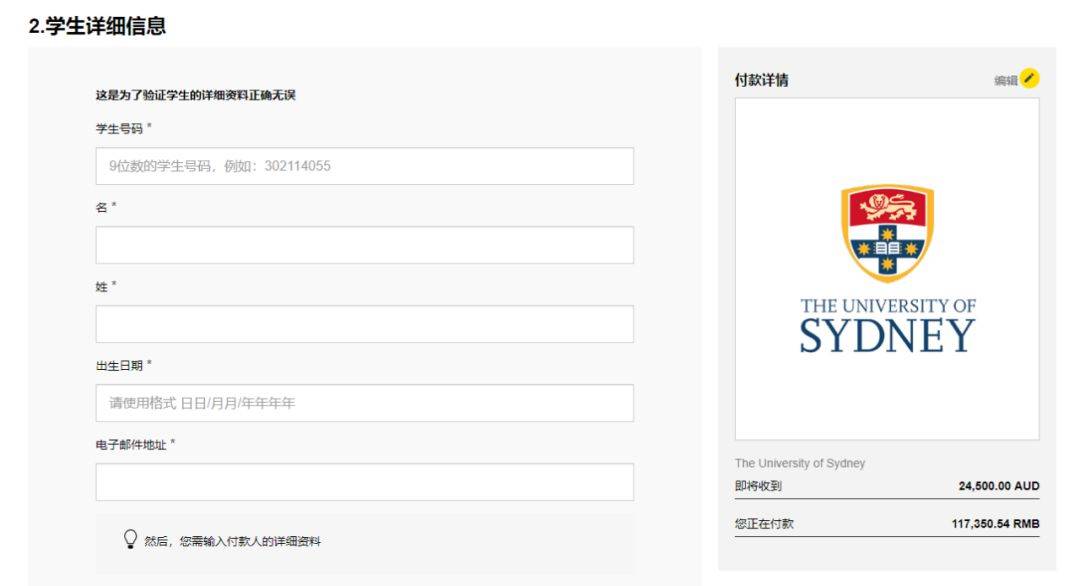Click the 然后，您需输入付款人的详细资料 hint text

tap(232, 541)
